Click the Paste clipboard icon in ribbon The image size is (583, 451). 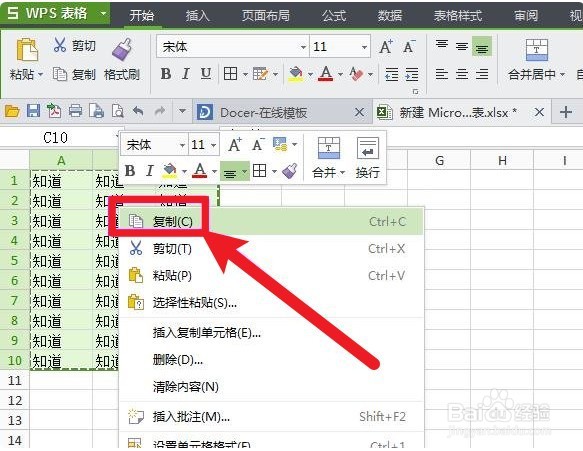pyautogui.click(x=27, y=49)
